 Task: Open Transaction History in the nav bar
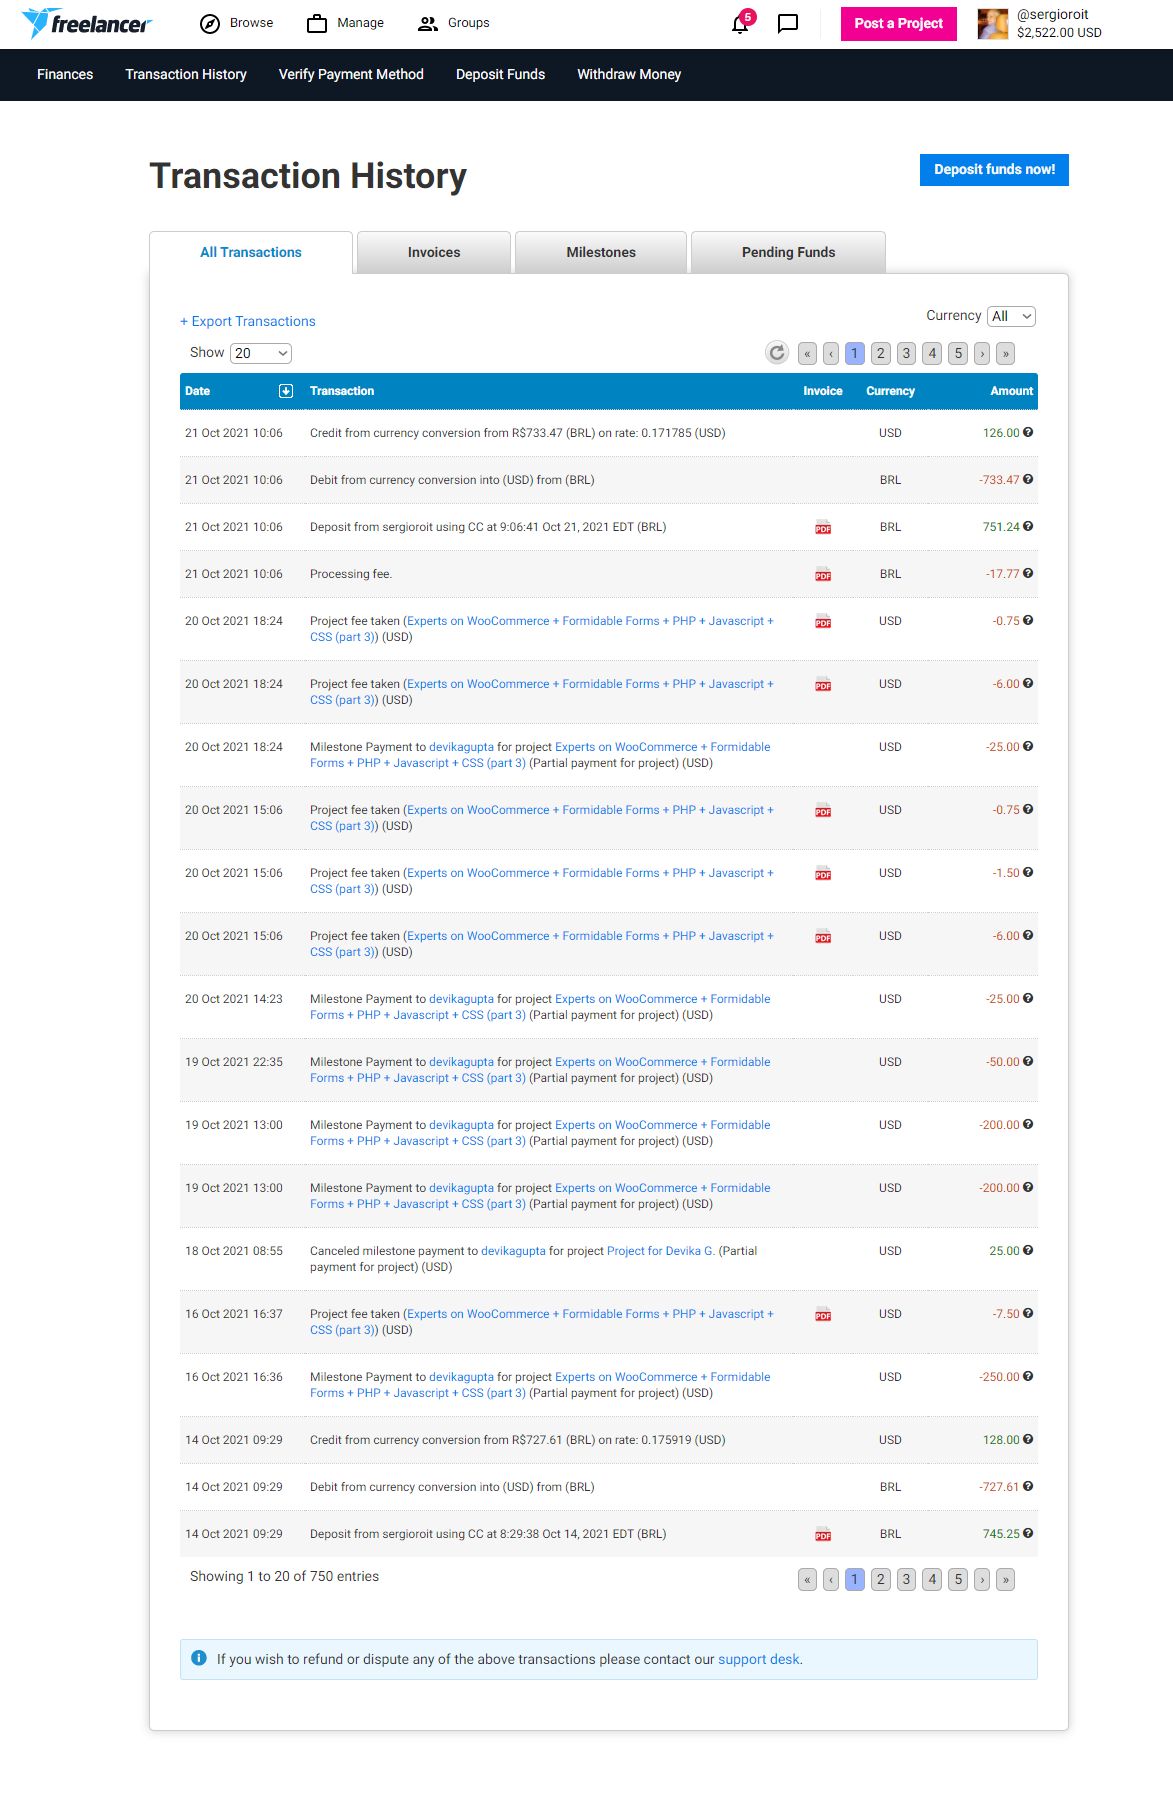point(186,74)
